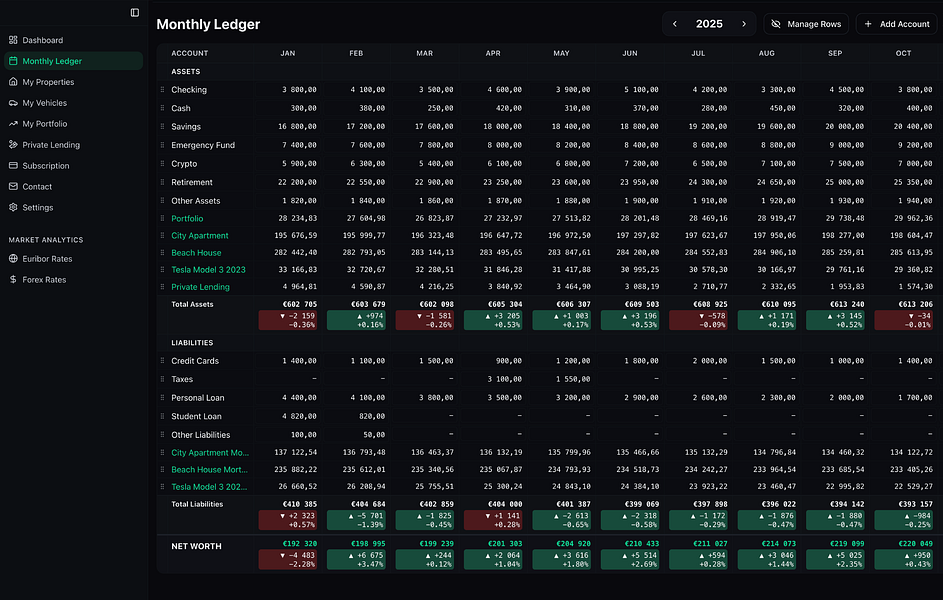Open Subscription in the sidebar
943x600 pixels.
[x=73, y=165]
